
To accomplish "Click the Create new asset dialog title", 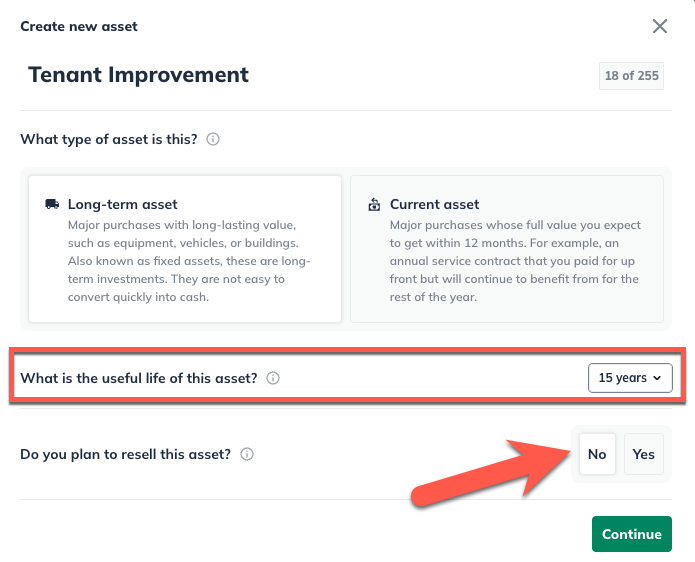I will [x=79, y=27].
